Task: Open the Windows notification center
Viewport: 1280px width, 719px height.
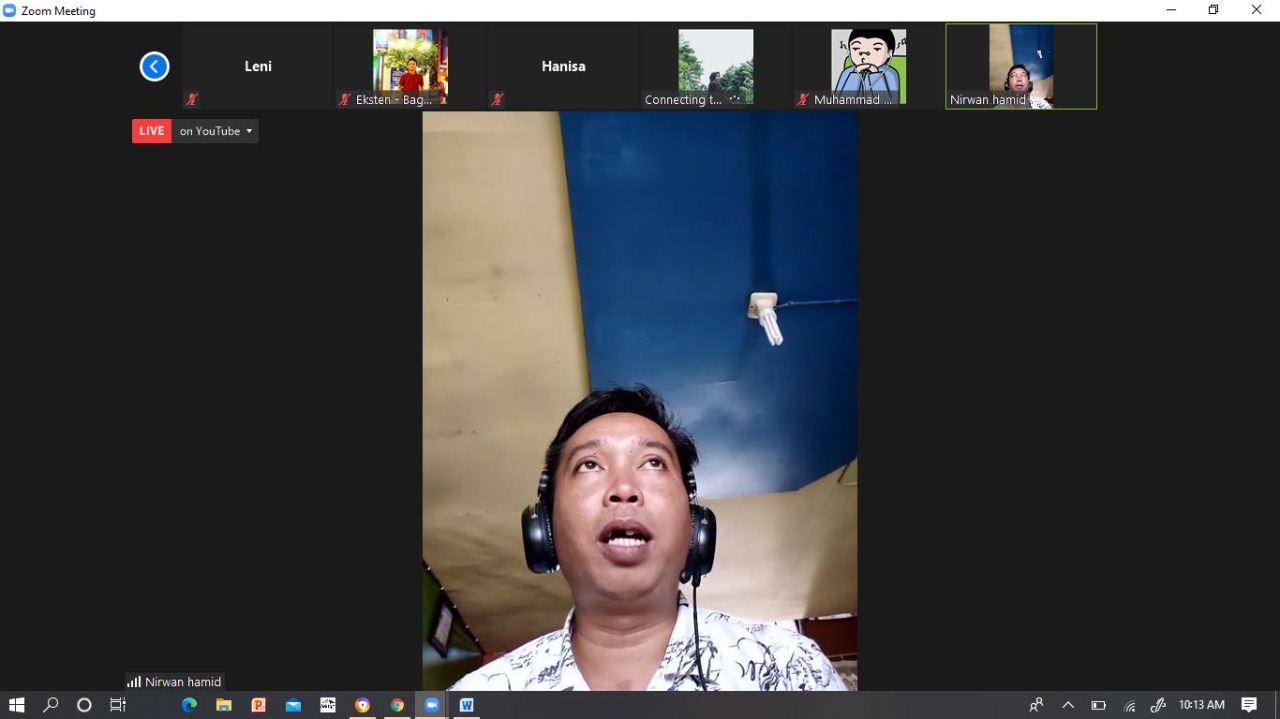Action: pos(1249,705)
